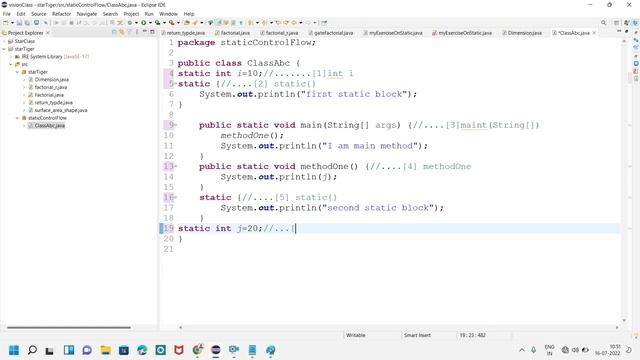Open the Project menu
Viewport: 640px width, 360px height.
[x=131, y=14]
